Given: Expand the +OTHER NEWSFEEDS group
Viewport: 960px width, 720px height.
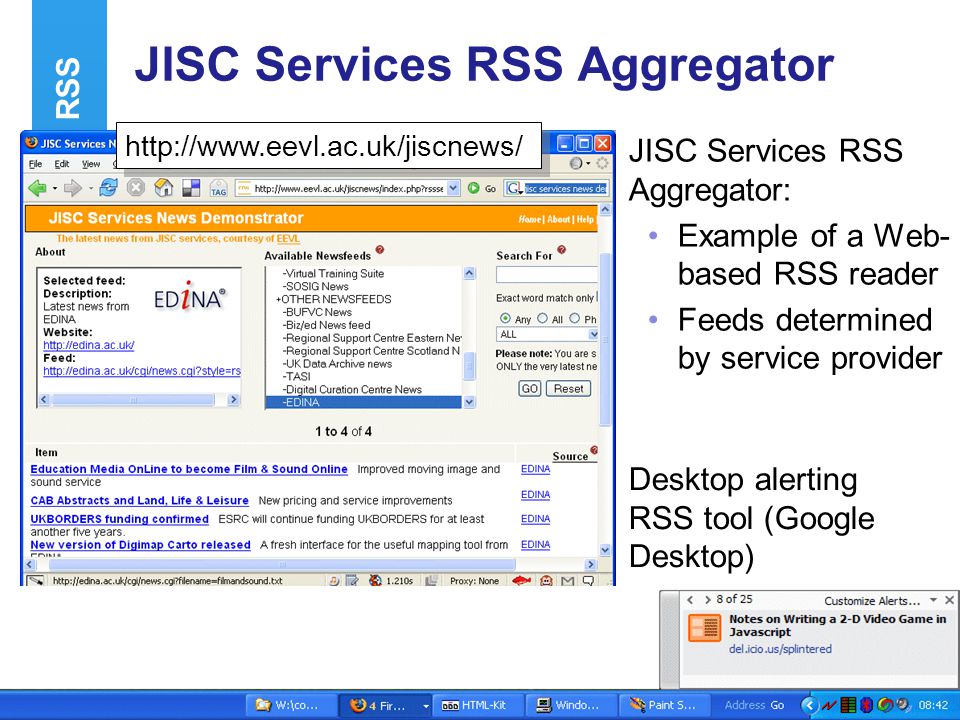Looking at the screenshot, I should (334, 299).
